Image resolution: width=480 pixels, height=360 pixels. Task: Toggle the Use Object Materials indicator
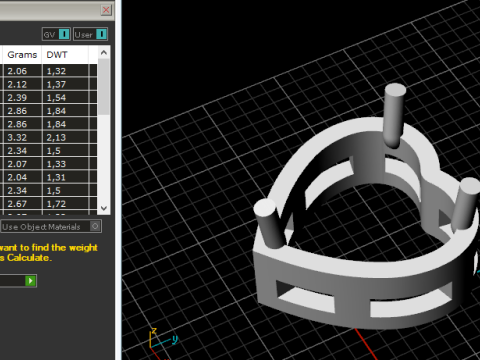95,227
